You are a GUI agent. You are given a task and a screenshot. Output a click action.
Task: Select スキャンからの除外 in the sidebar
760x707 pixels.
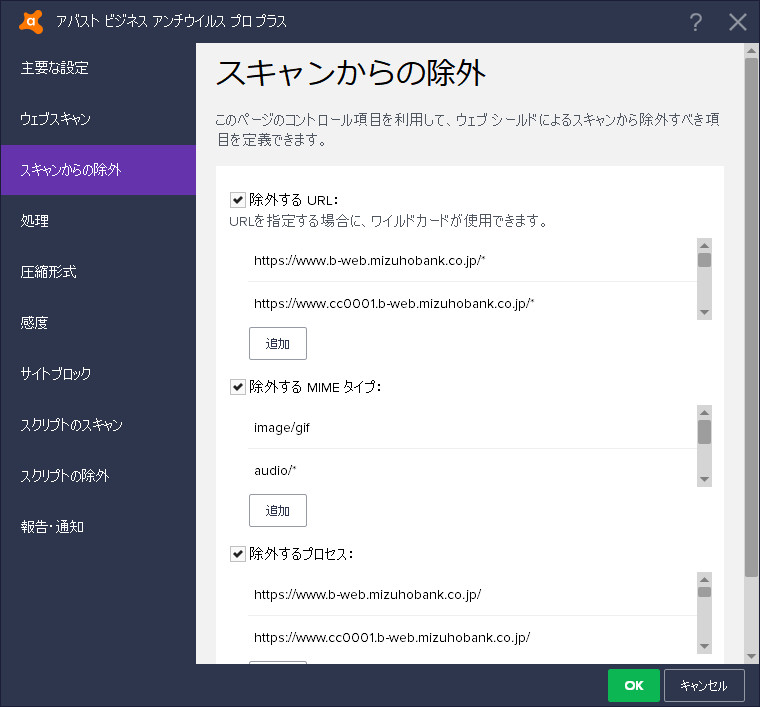click(x=98, y=170)
